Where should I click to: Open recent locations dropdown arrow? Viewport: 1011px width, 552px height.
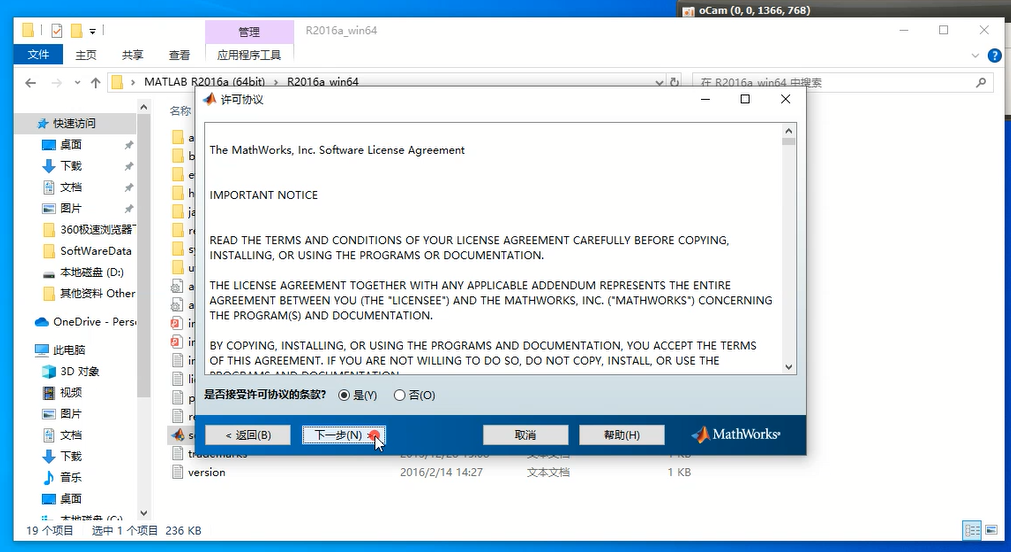(x=77, y=83)
